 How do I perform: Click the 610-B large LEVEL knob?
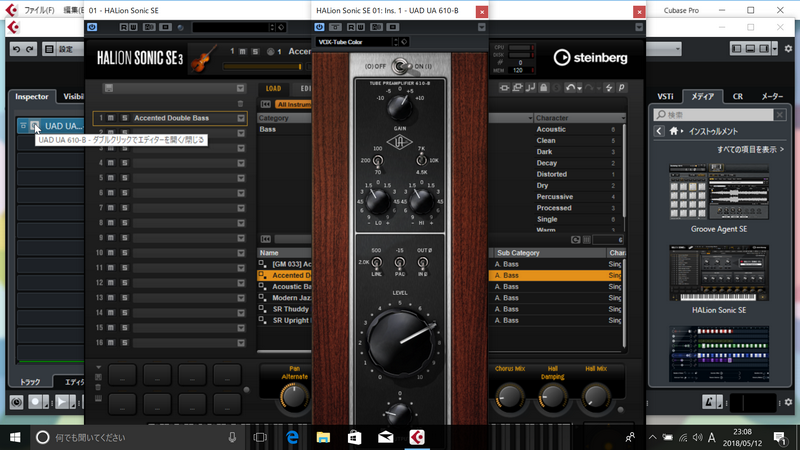coord(400,342)
